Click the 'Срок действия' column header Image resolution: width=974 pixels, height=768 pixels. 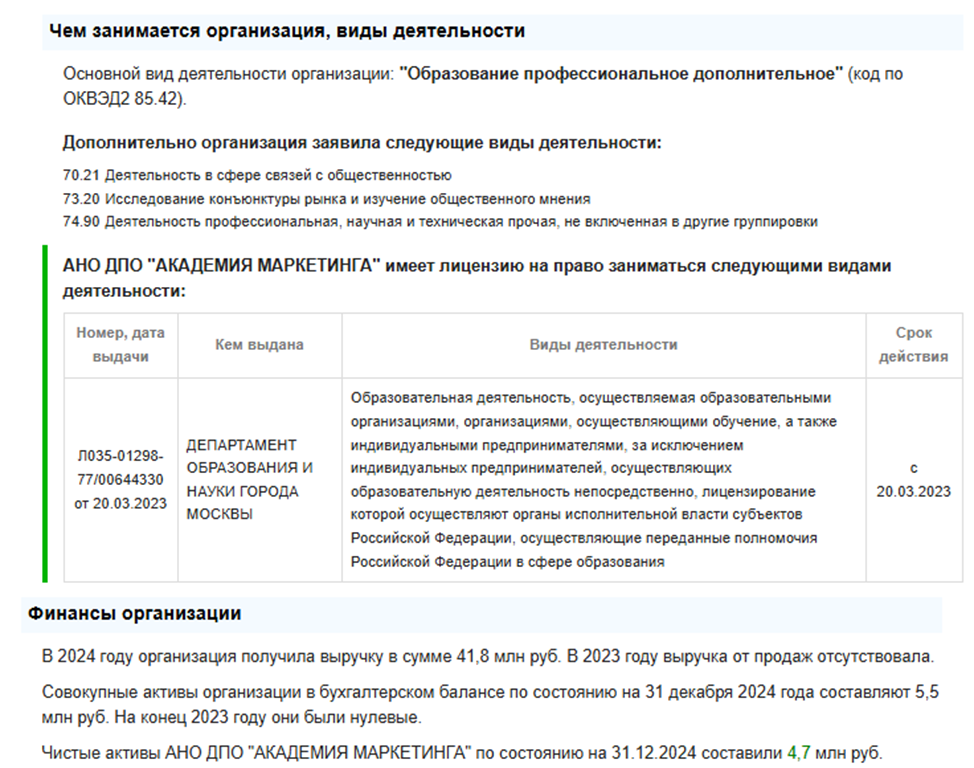tap(914, 345)
